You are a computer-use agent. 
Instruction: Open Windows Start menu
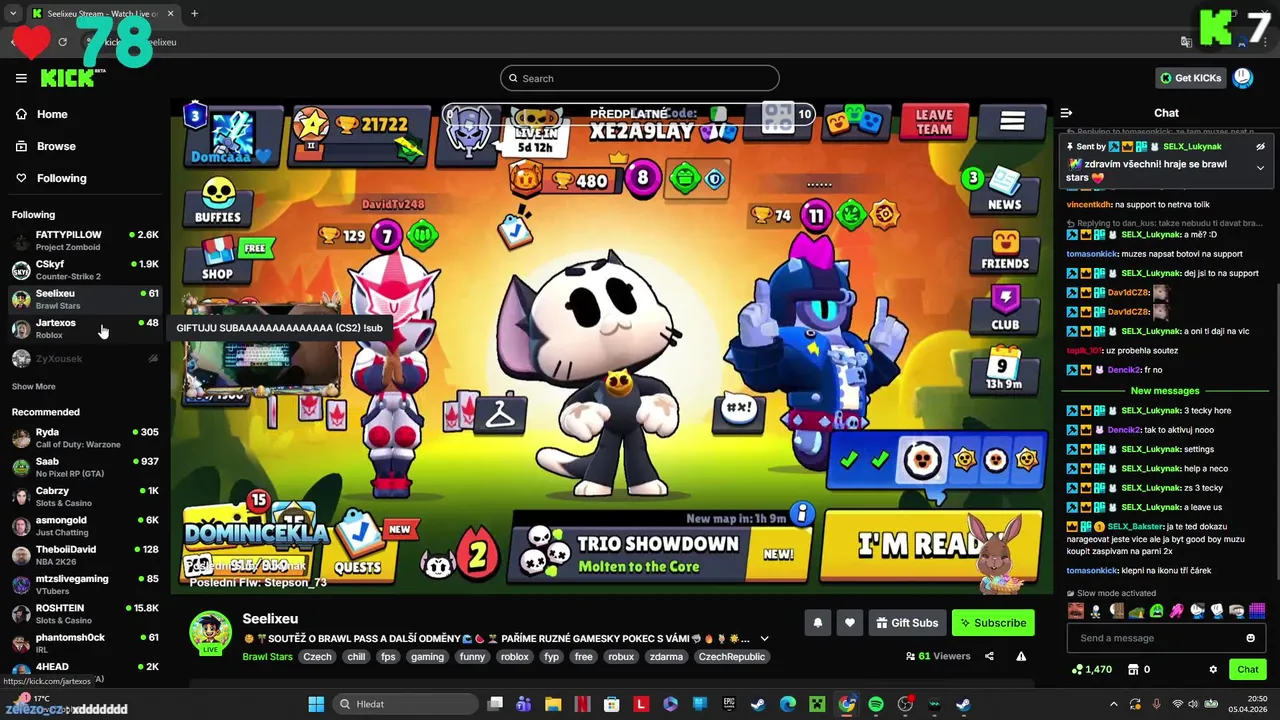pos(316,704)
